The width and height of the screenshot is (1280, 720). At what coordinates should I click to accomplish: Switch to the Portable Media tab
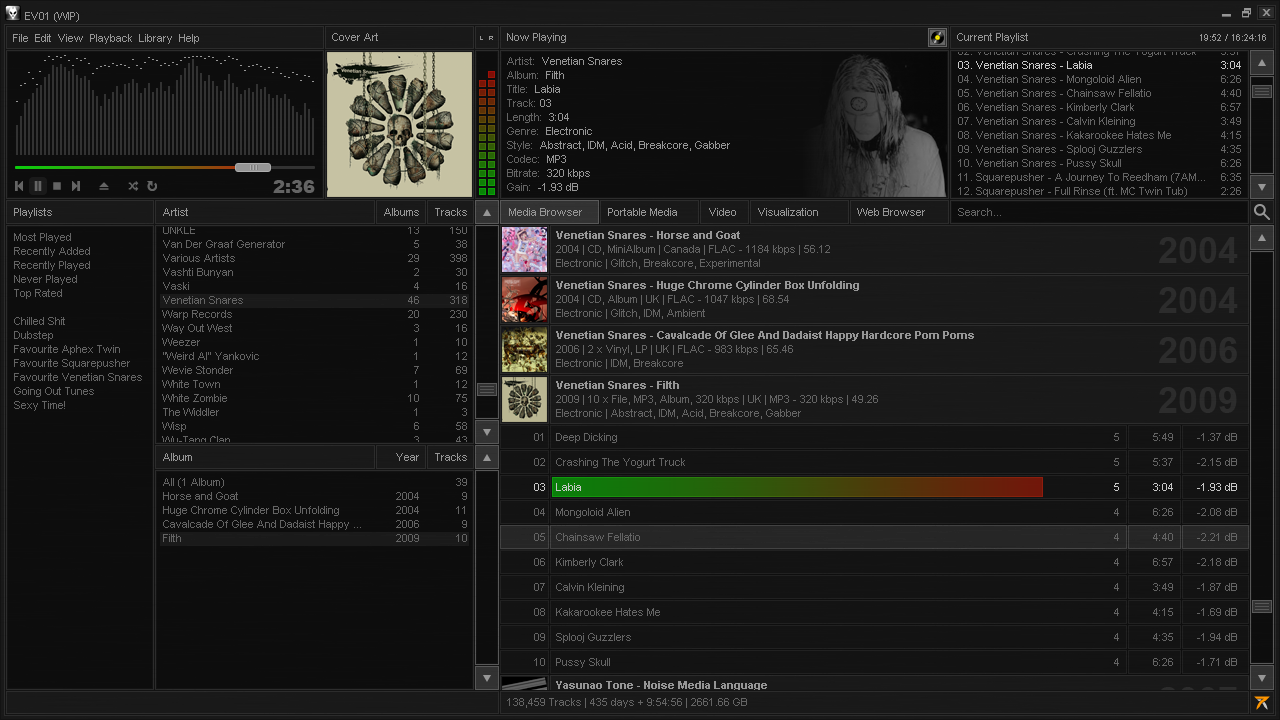(649, 212)
